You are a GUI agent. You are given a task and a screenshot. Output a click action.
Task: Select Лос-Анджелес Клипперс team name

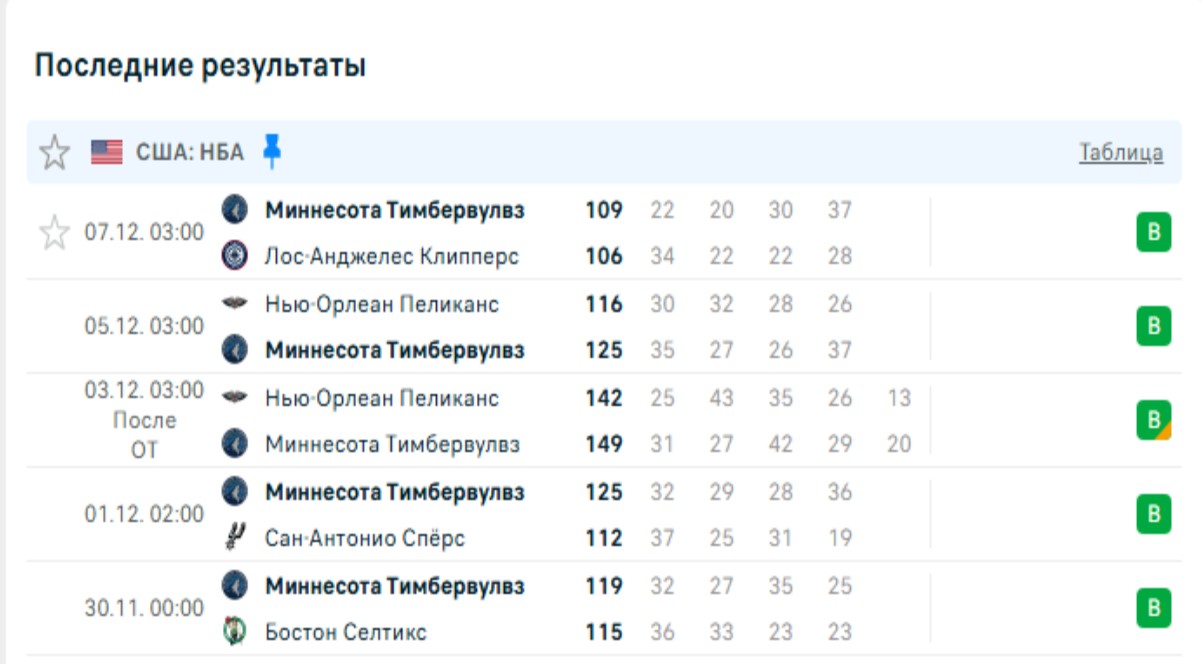pos(391,256)
